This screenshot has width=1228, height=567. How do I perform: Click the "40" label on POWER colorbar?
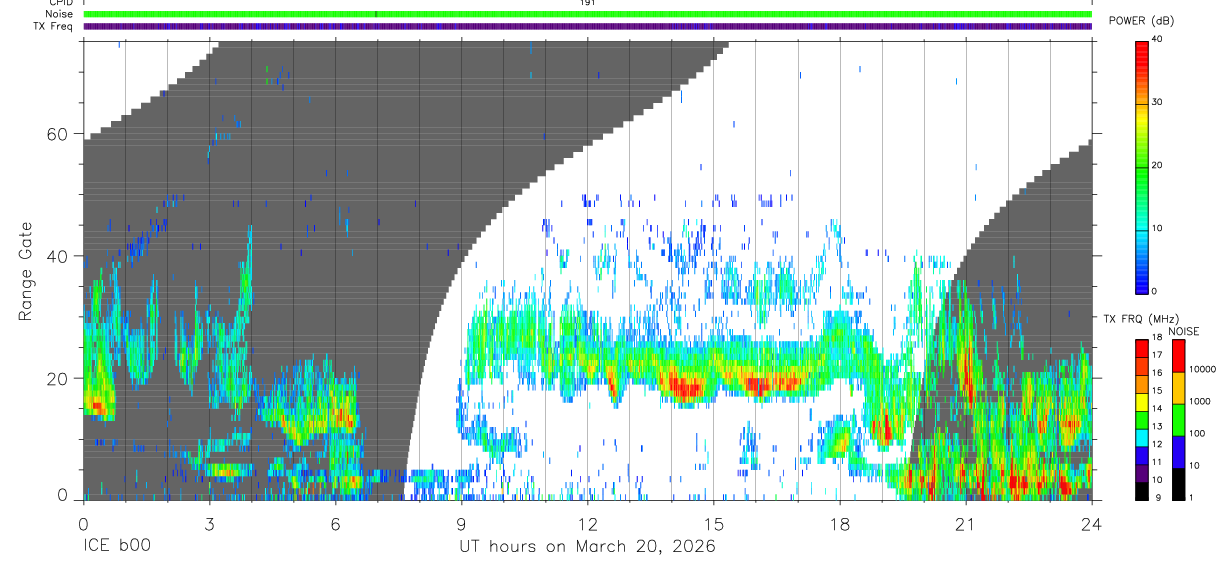point(1157,39)
